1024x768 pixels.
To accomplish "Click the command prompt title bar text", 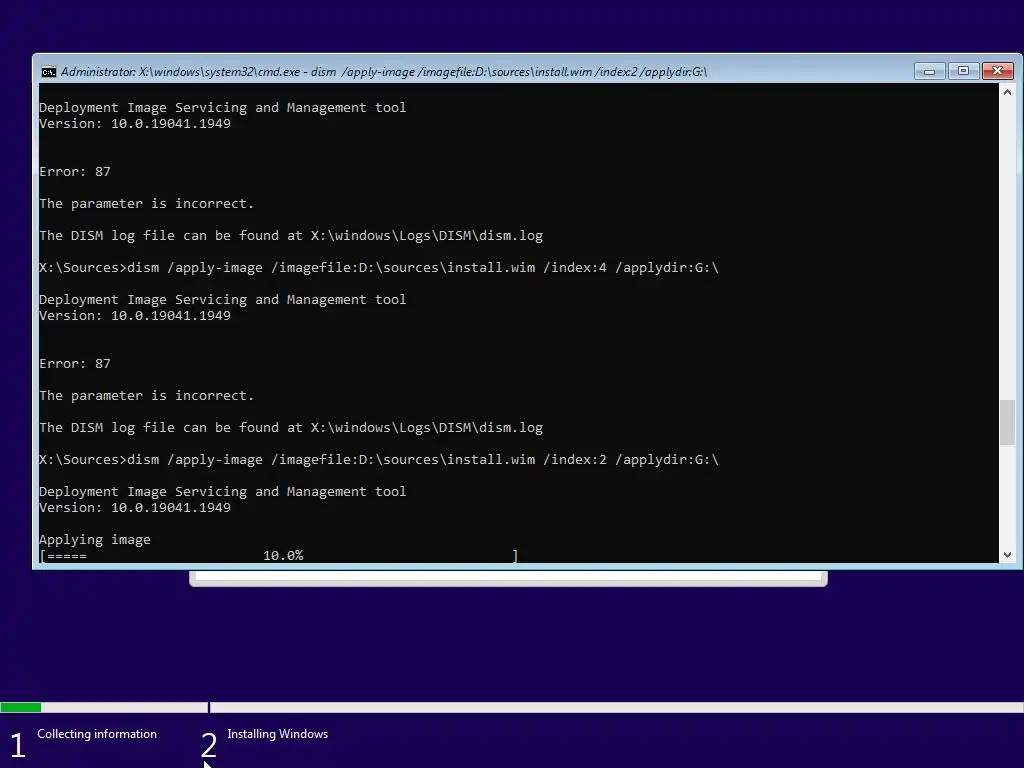I will point(384,72).
